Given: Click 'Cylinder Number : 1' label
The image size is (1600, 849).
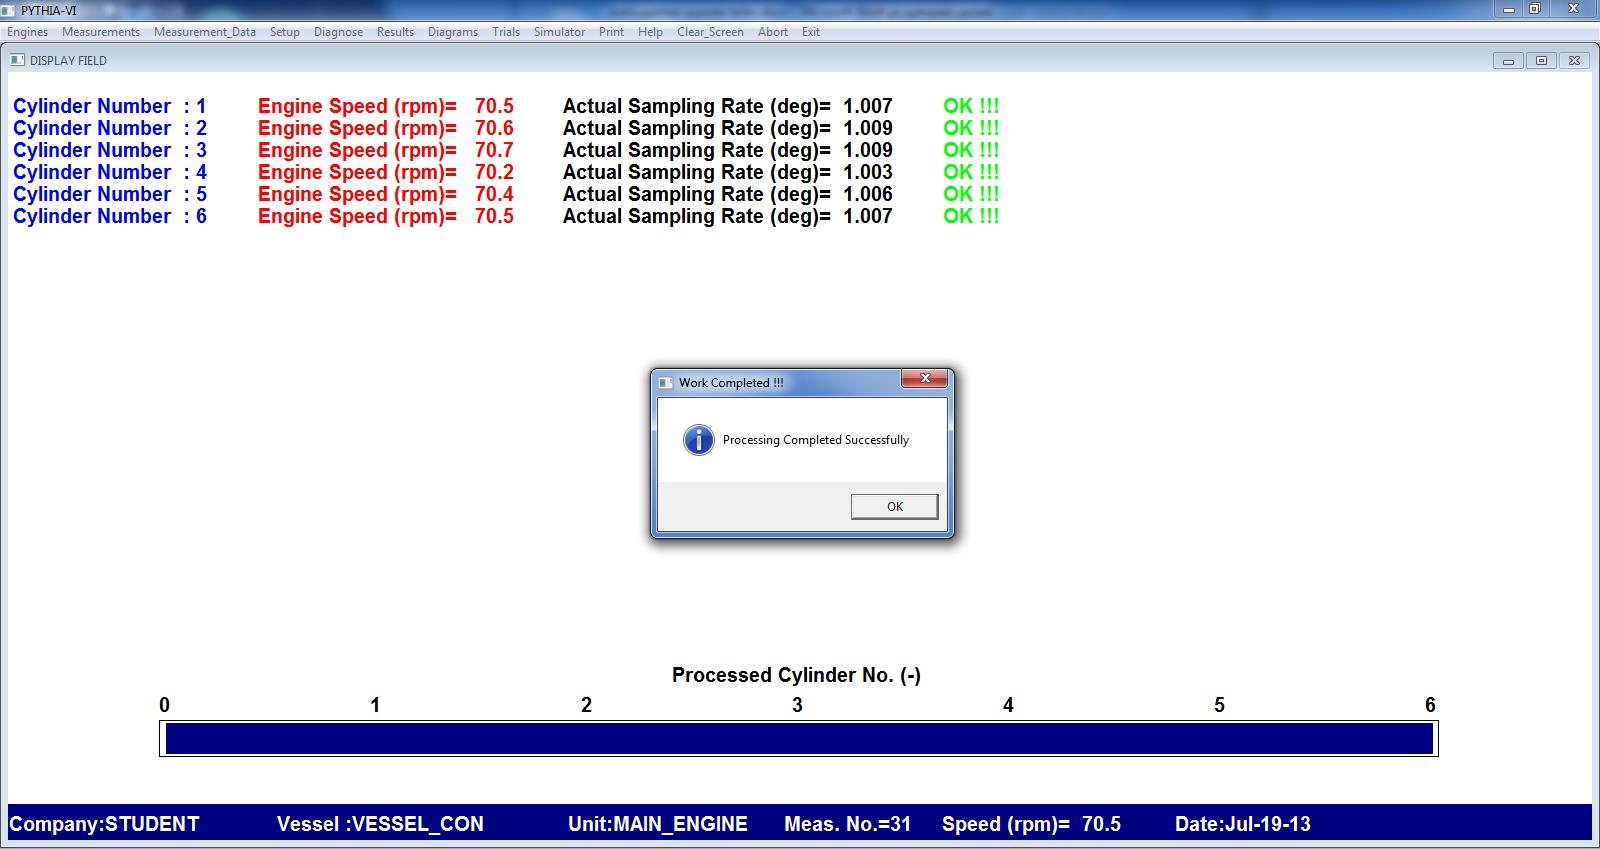Looking at the screenshot, I should (x=110, y=106).
